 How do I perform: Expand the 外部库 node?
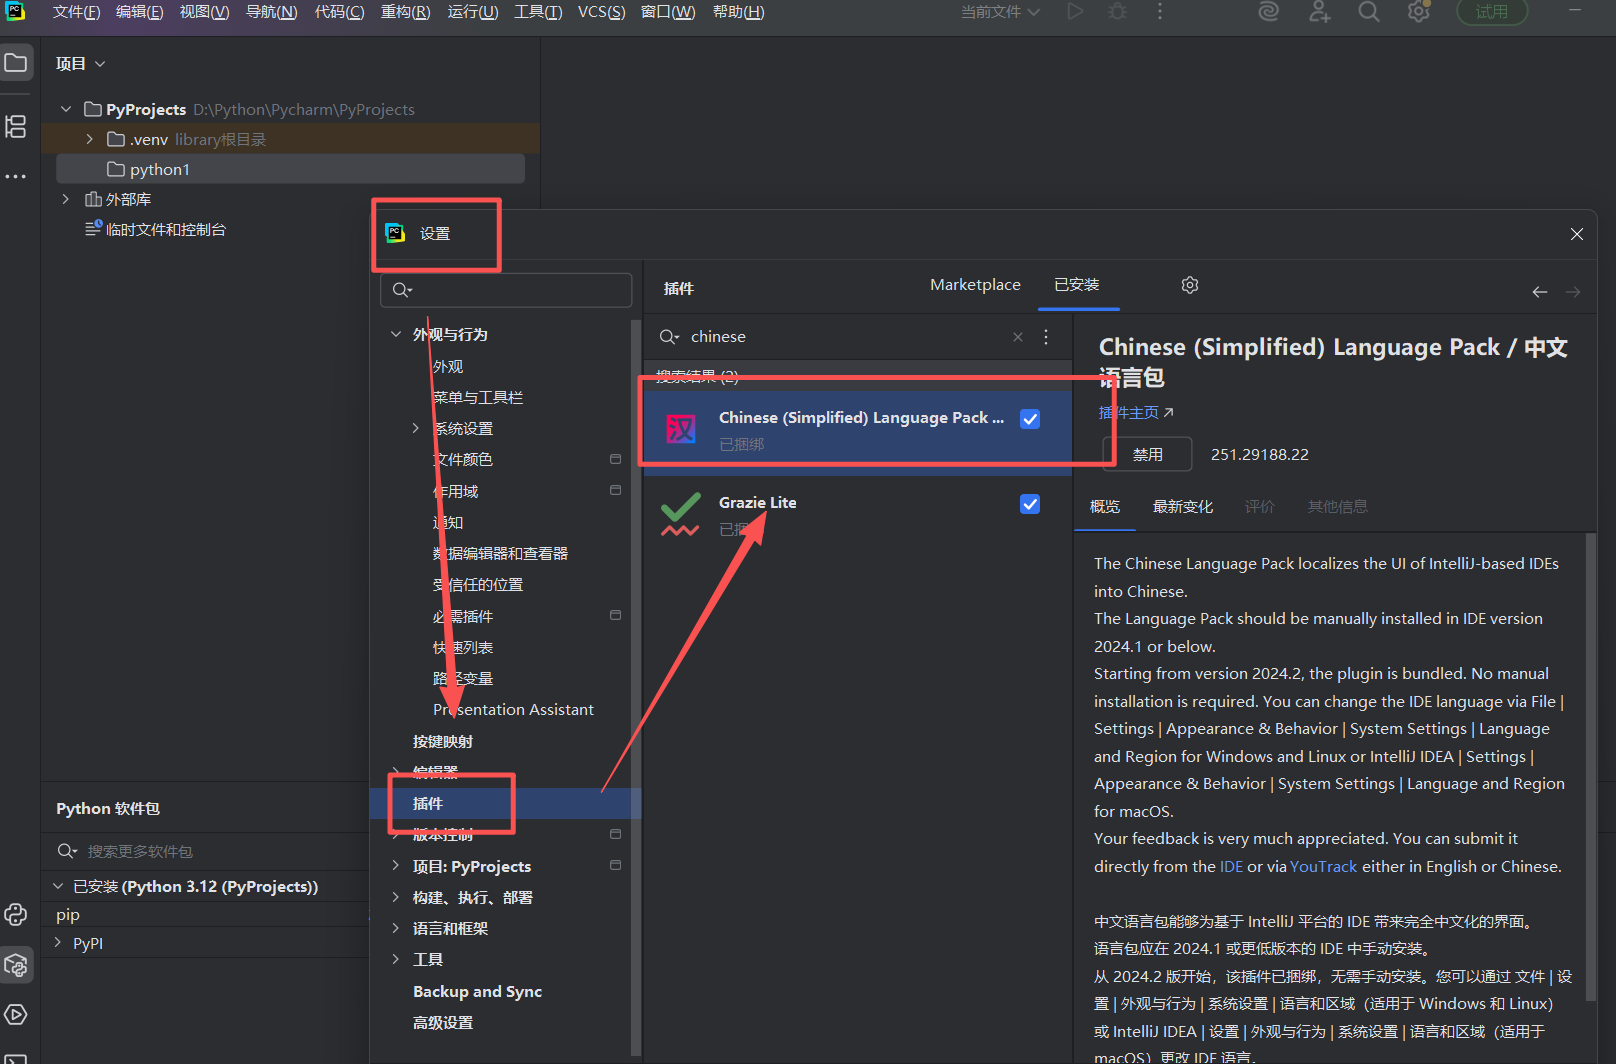pyautogui.click(x=66, y=199)
